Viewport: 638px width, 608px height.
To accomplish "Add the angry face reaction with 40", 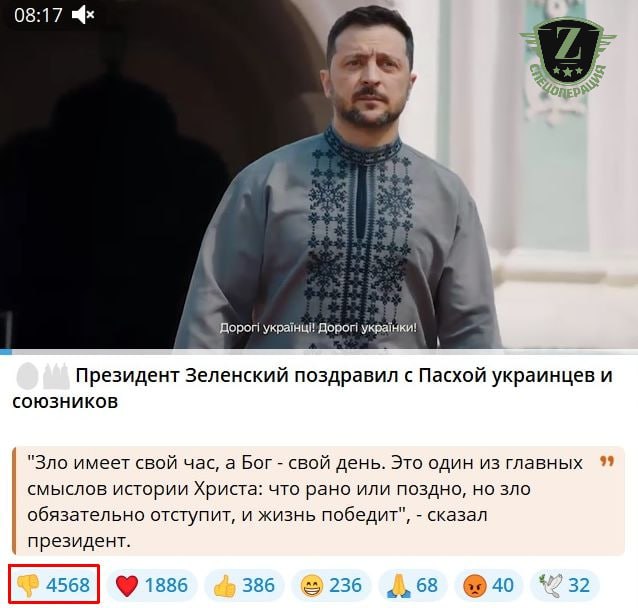I will pos(489,585).
